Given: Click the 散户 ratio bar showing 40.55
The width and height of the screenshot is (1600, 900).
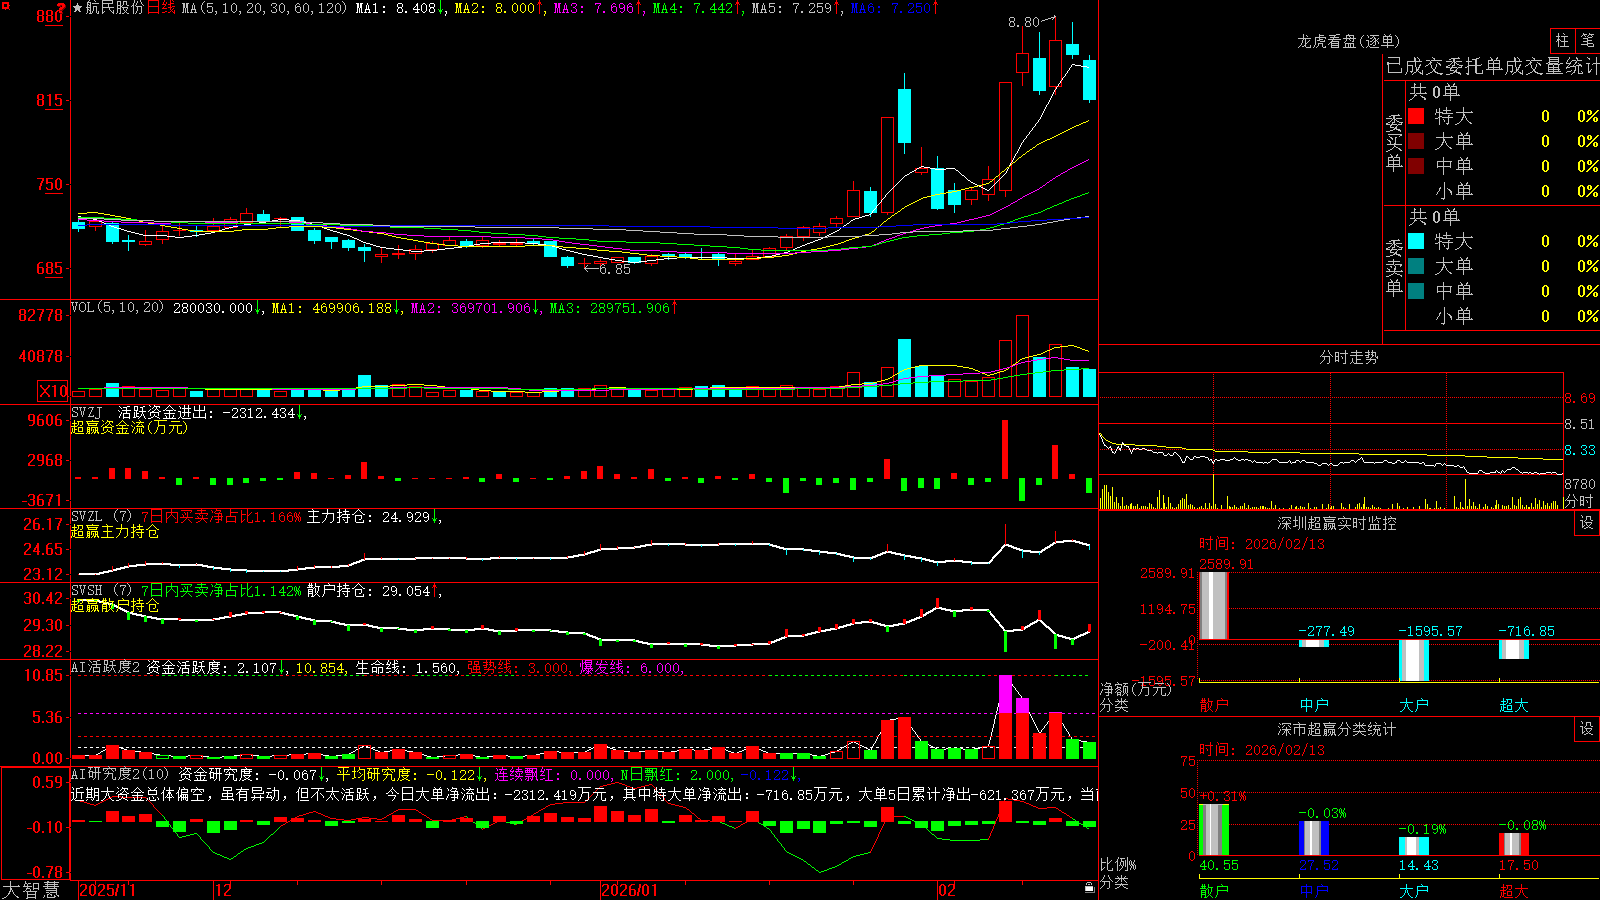Looking at the screenshot, I should [x=1214, y=830].
